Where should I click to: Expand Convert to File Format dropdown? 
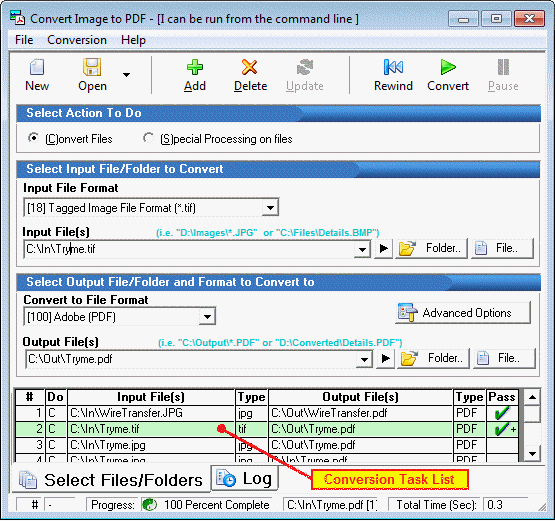click(207, 316)
